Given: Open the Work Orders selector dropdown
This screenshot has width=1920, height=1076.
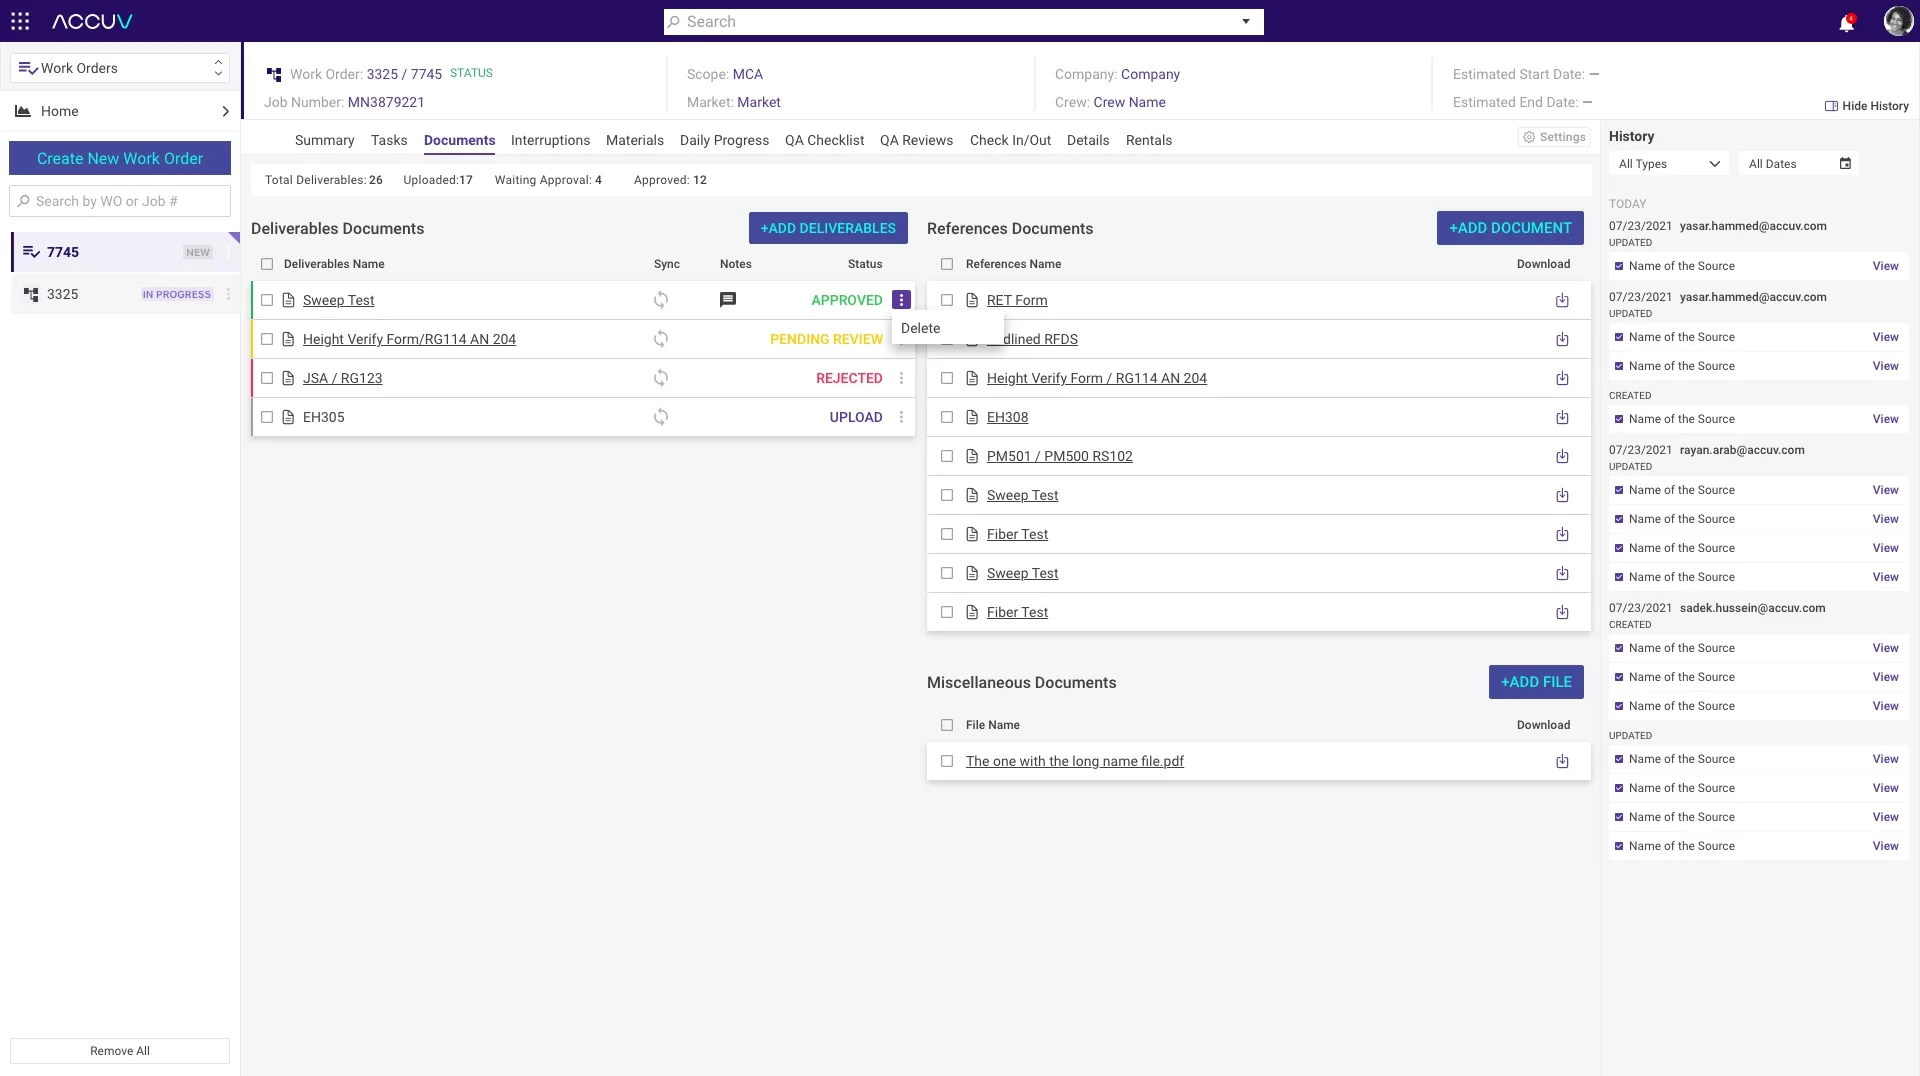Looking at the screenshot, I should (120, 68).
